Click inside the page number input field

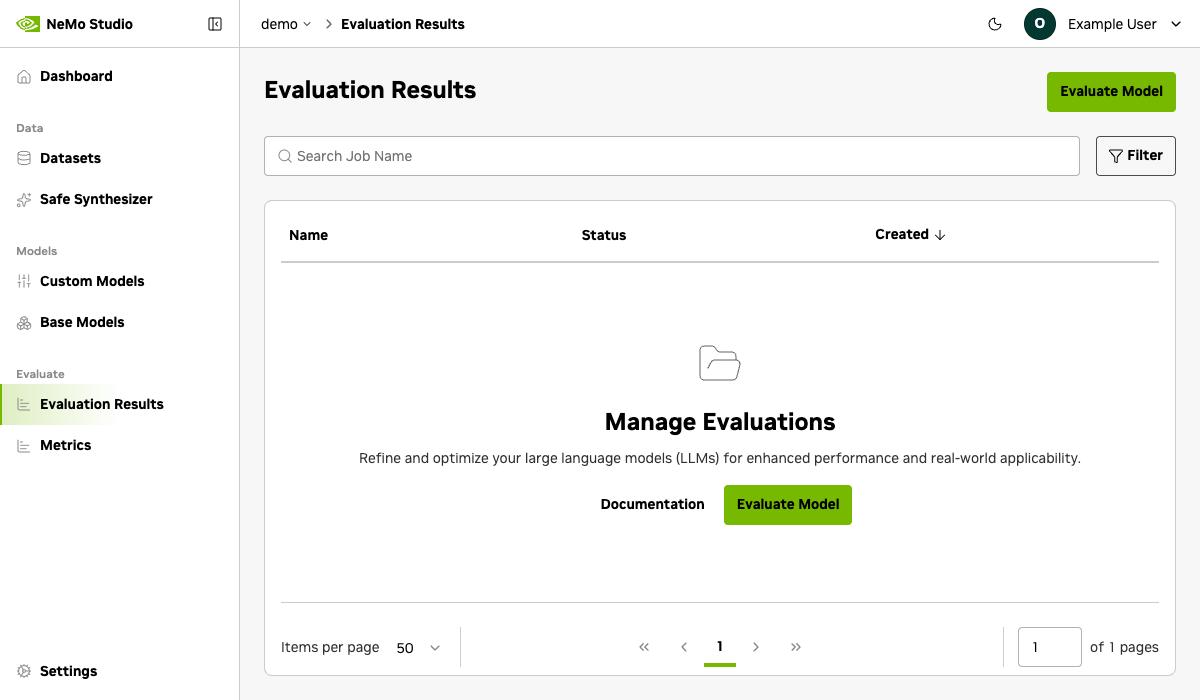(1049, 647)
